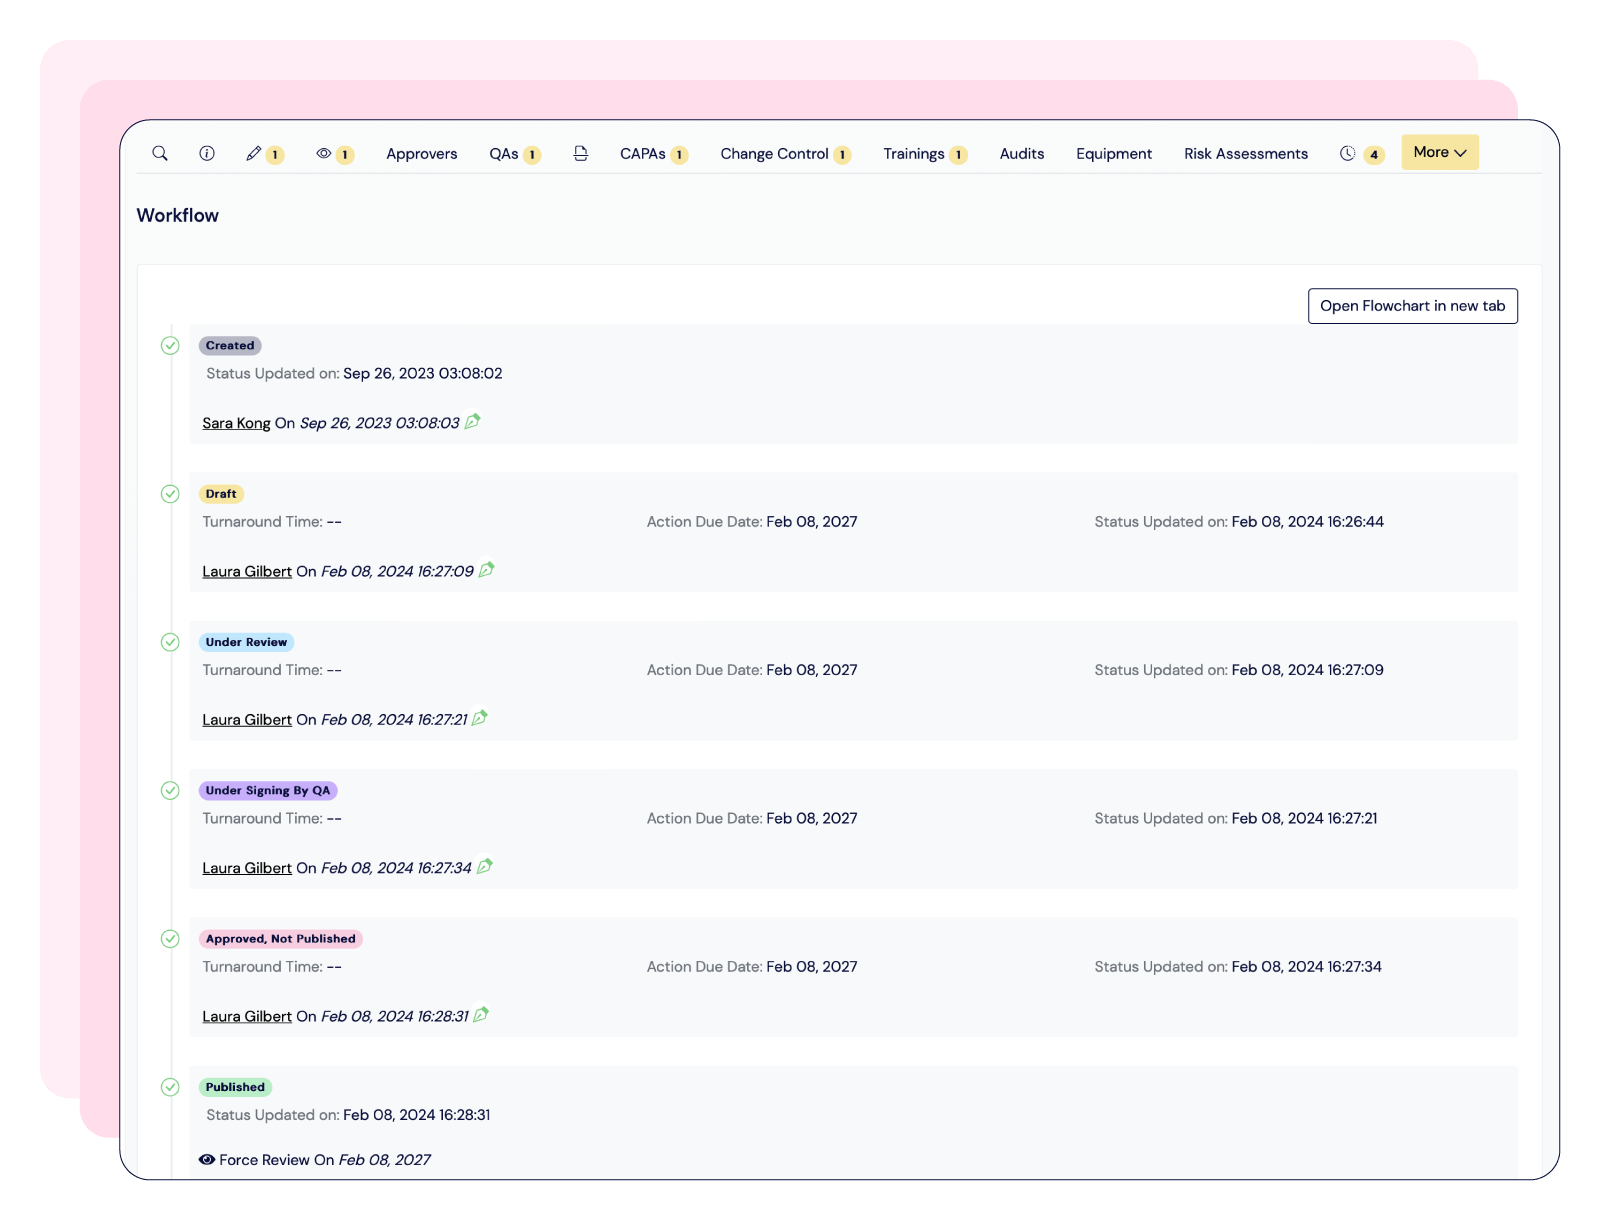Open Laura Gilbert link in Under Signing By QA
The height and width of the screenshot is (1220, 1600).
(247, 868)
